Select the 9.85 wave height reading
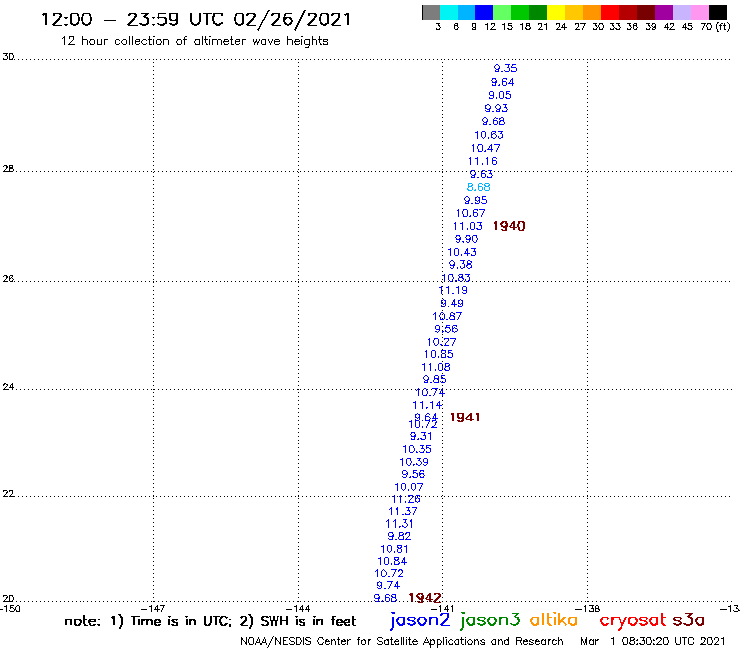Viewport: 740px width, 650px height. (x=435, y=380)
